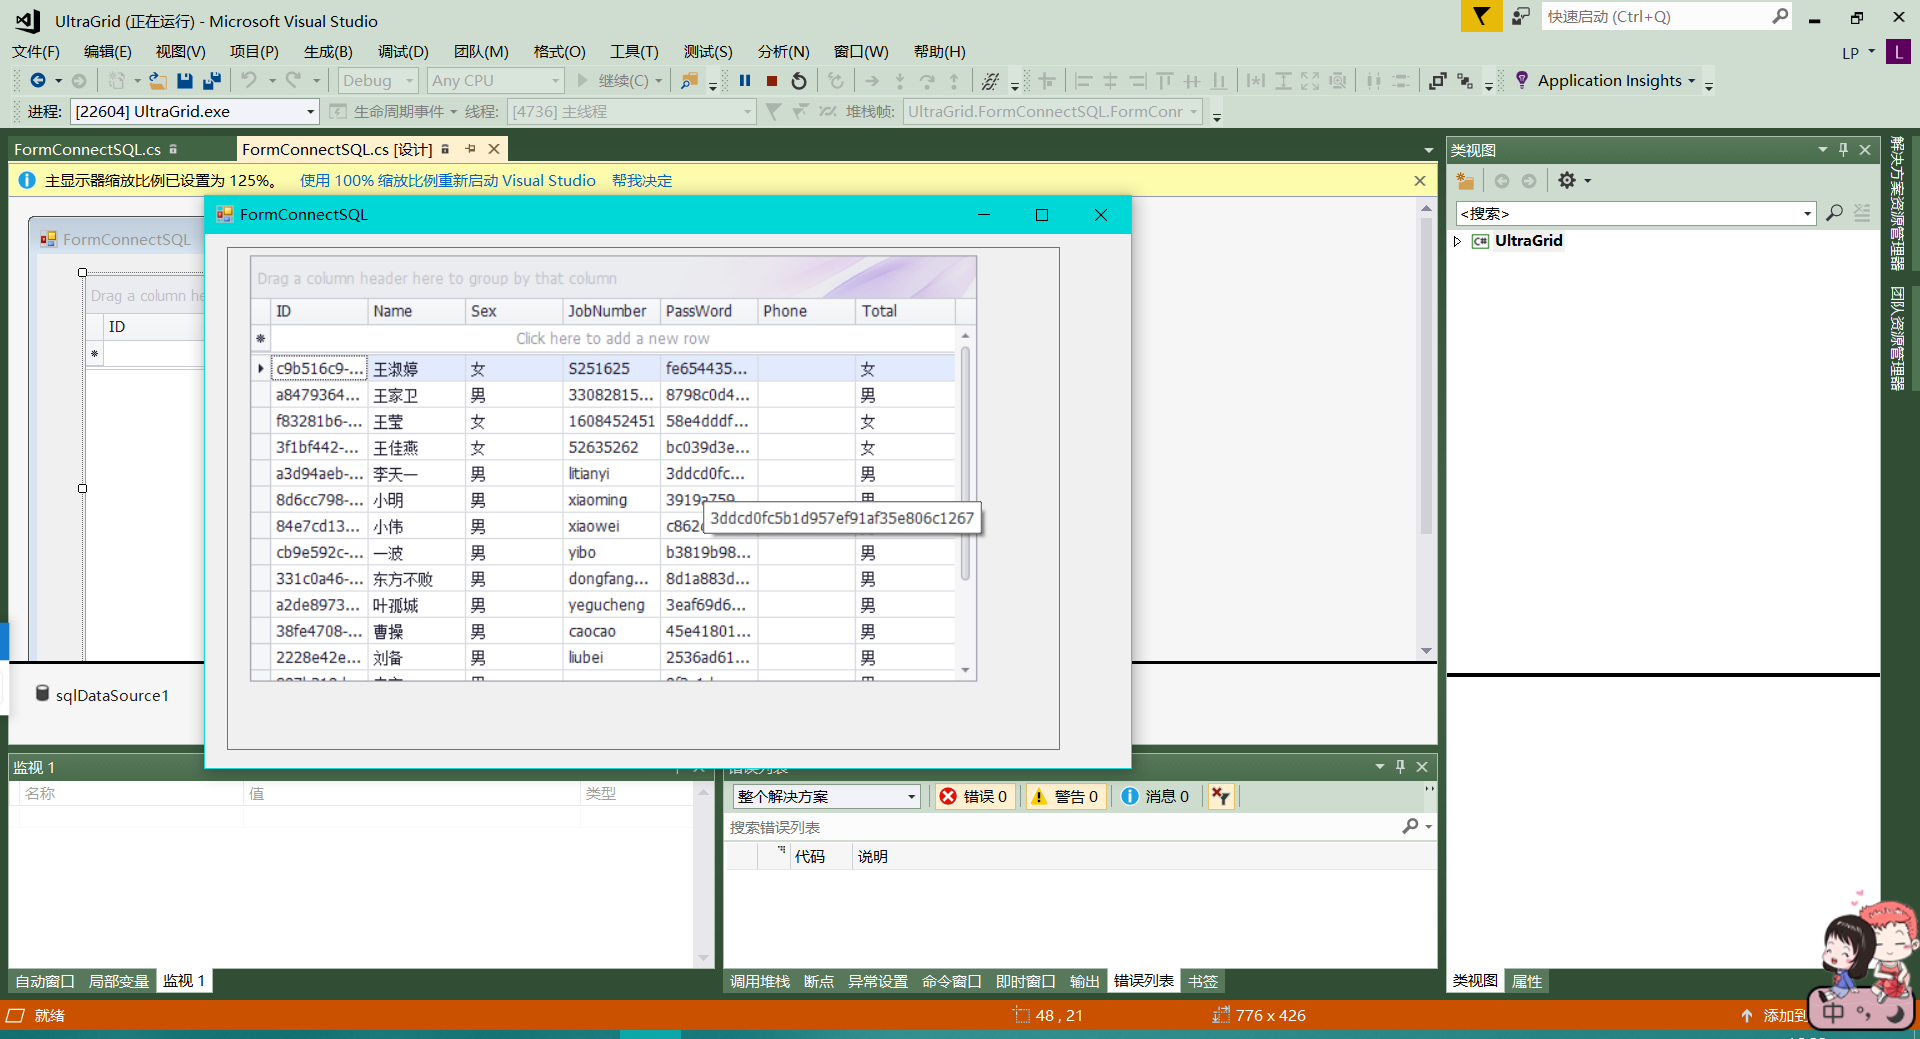Viewport: 1920px width, 1039px height.
Task: Click the 中 input method indicator
Action: pos(1832,1012)
